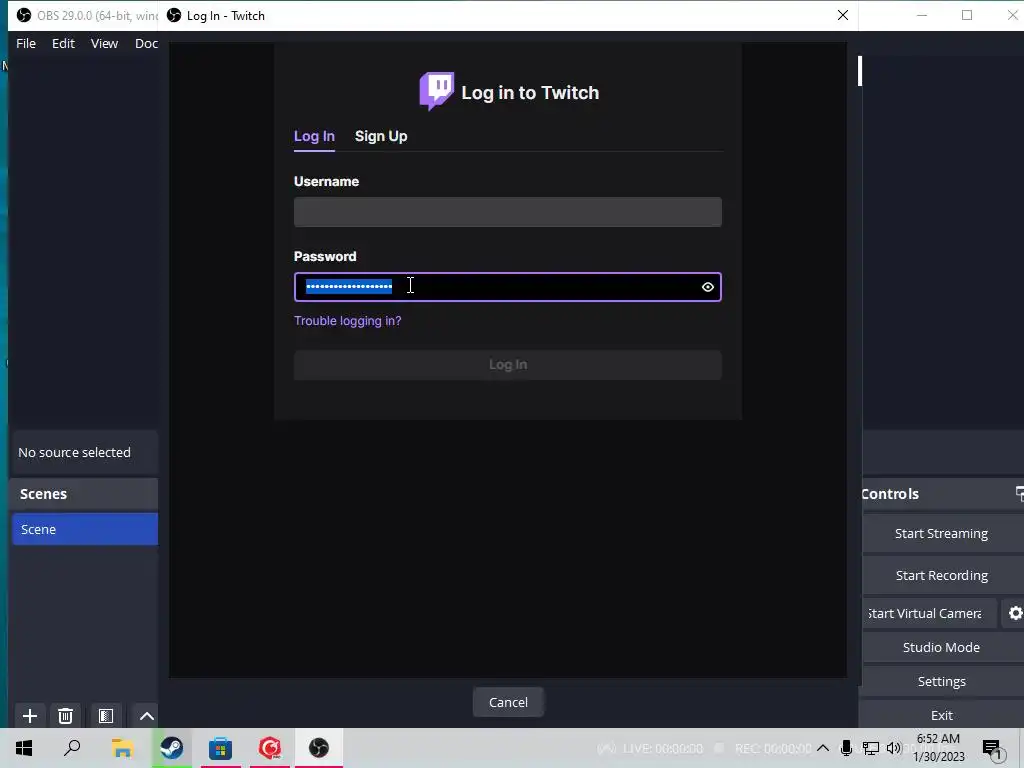Click the Scenes panel header
1024x768 pixels.
click(x=85, y=494)
